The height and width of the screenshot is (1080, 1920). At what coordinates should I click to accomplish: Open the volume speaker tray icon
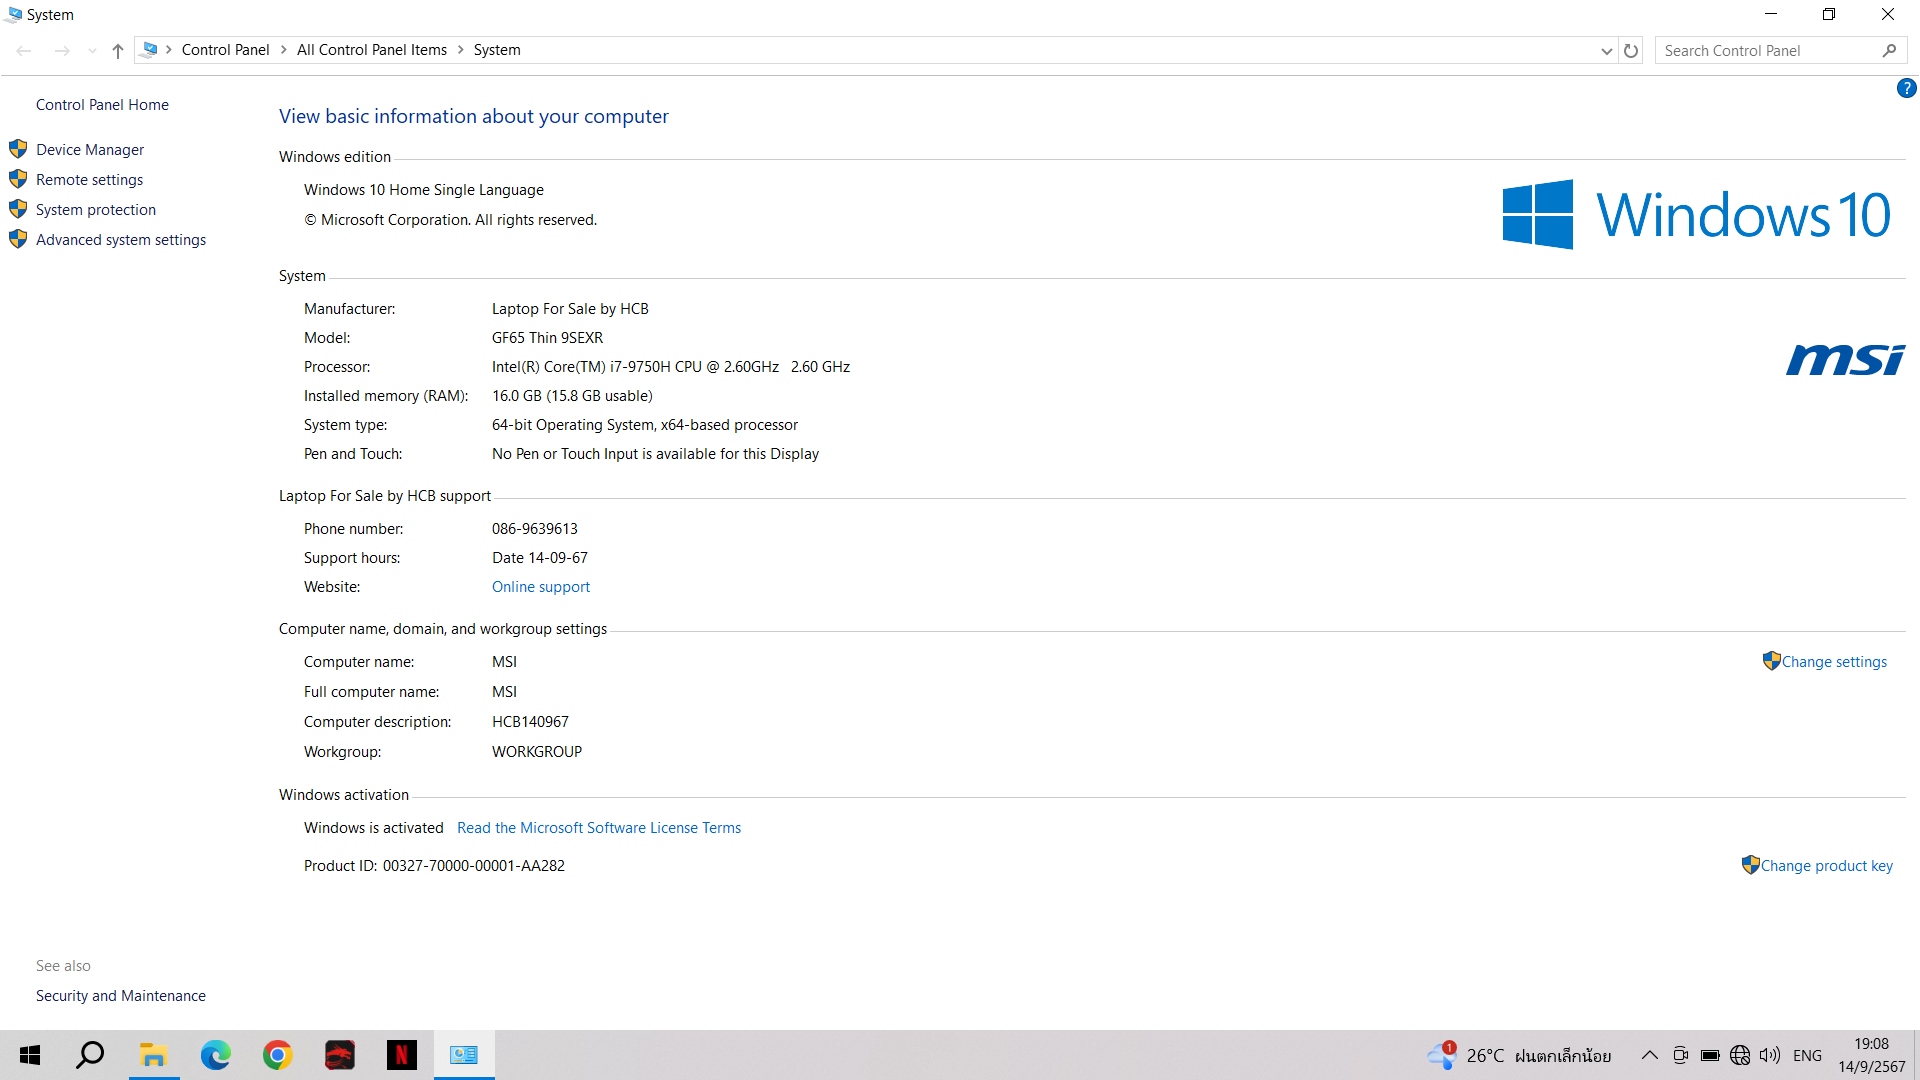[1770, 1055]
